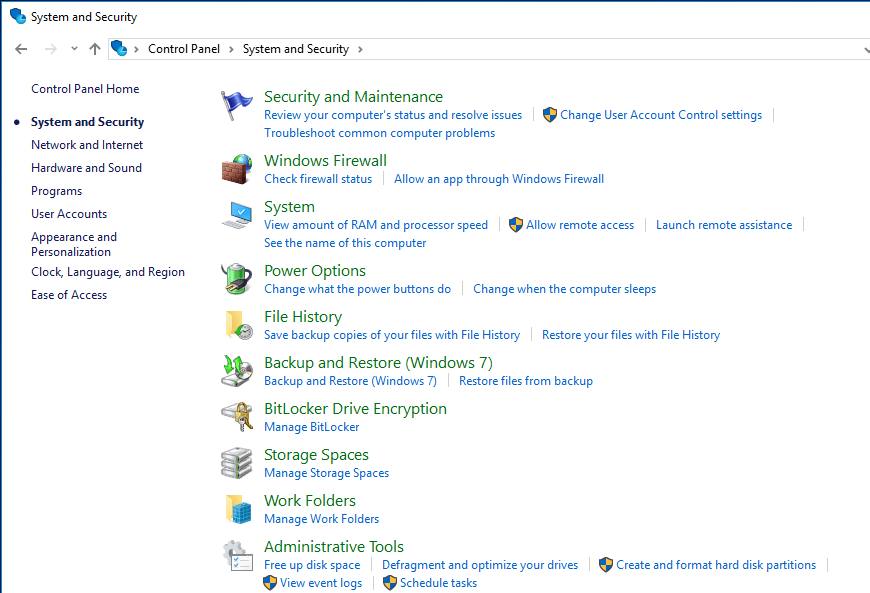Open Power Options heading link
The width and height of the screenshot is (870, 593).
coord(315,271)
